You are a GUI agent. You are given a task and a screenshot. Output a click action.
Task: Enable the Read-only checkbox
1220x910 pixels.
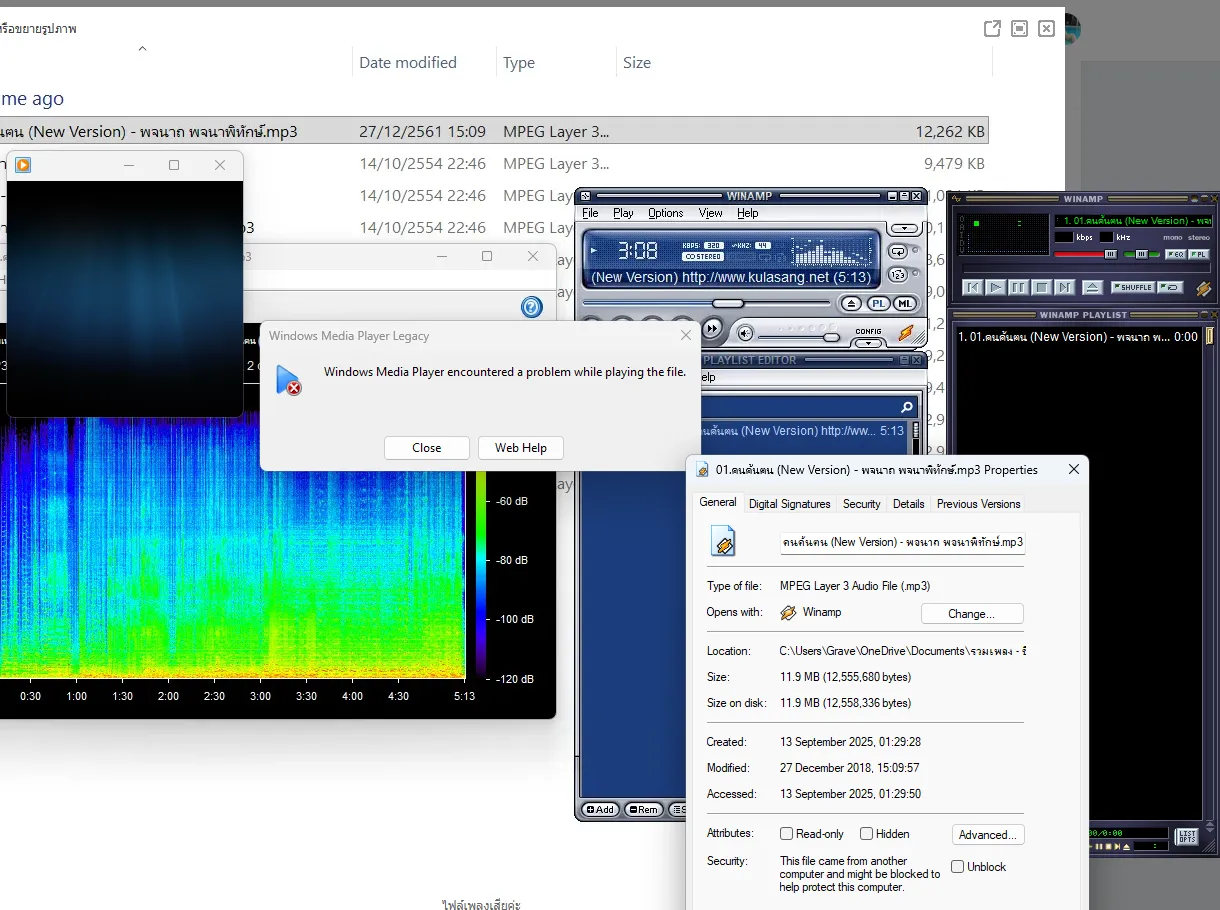(x=786, y=834)
